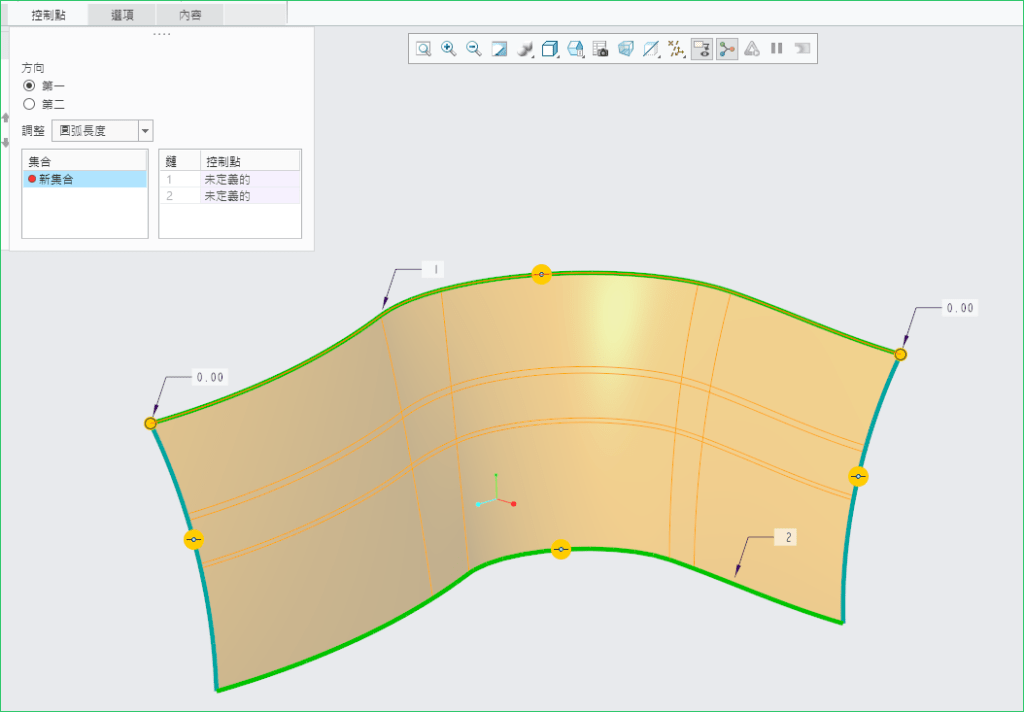Toggle the spin center display icon
Image resolution: width=1024 pixels, height=712 pixels.
click(x=727, y=49)
